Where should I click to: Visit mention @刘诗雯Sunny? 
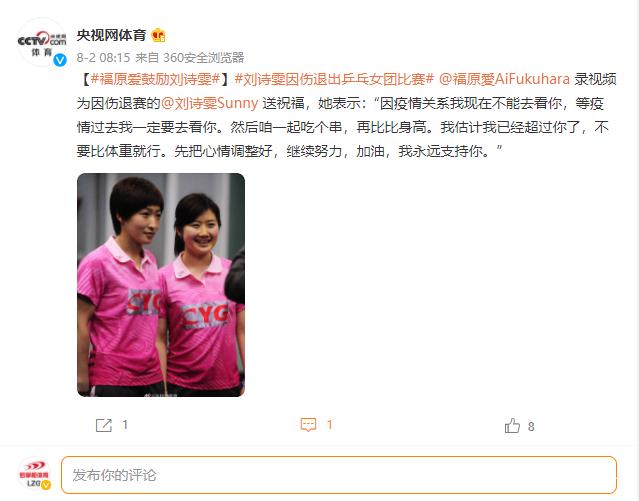[209, 103]
